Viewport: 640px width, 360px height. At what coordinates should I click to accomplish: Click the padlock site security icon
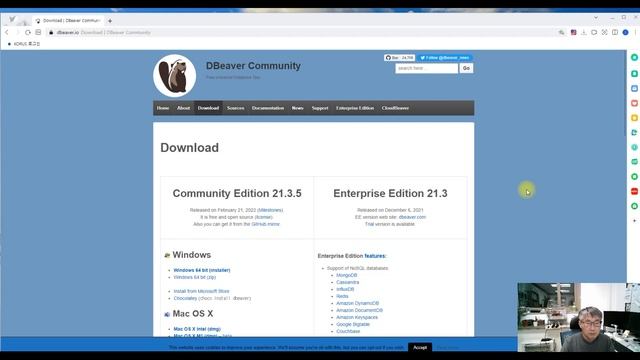[51, 32]
